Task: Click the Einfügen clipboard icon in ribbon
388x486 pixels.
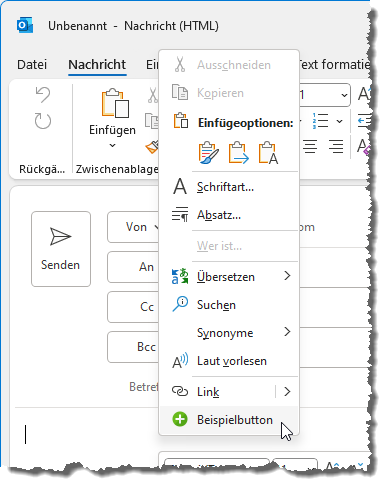Action: (x=115, y=103)
